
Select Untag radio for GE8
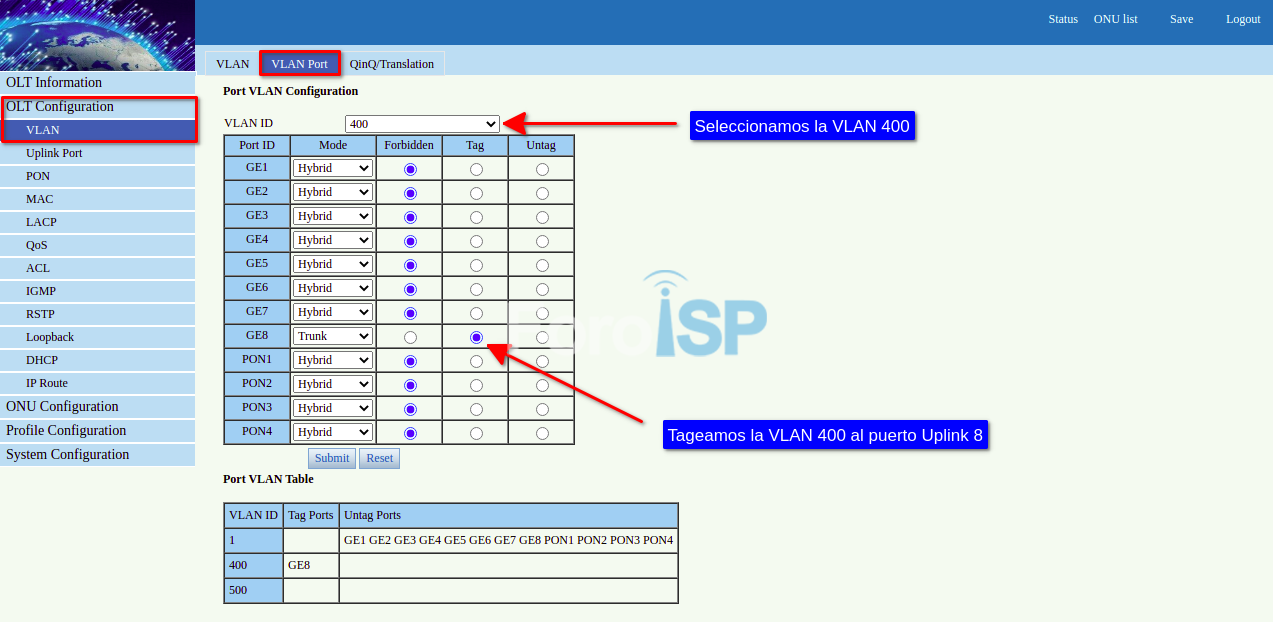tap(542, 337)
